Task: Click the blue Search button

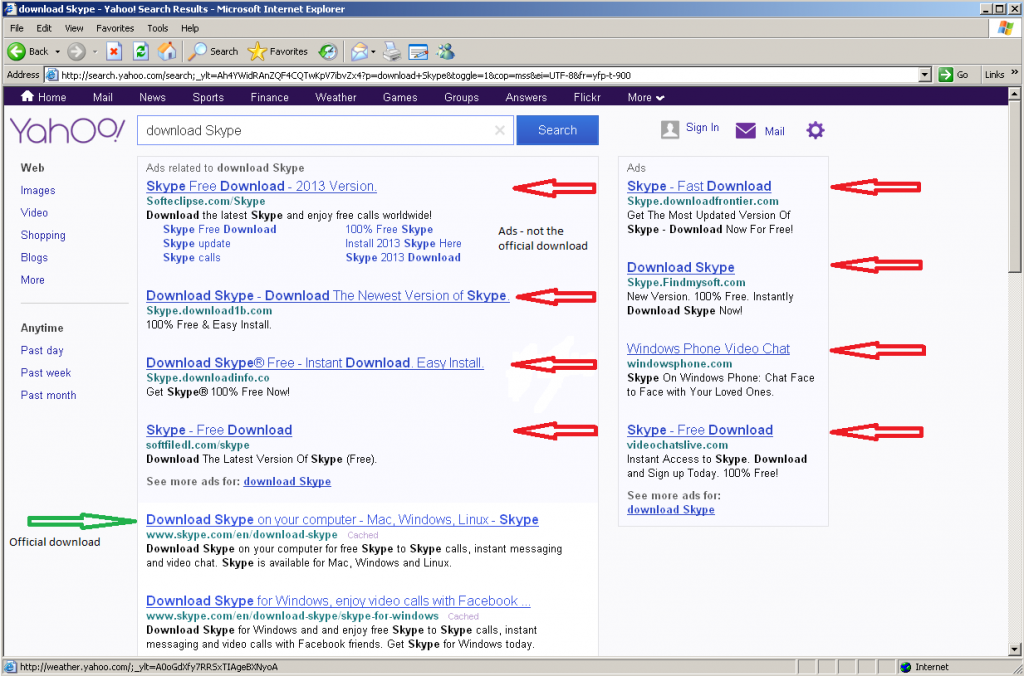Action: [x=557, y=130]
